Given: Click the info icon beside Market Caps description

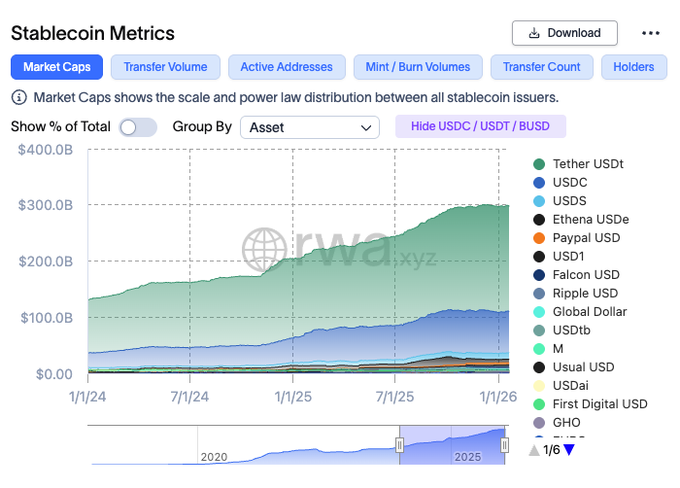Looking at the screenshot, I should point(19,98).
